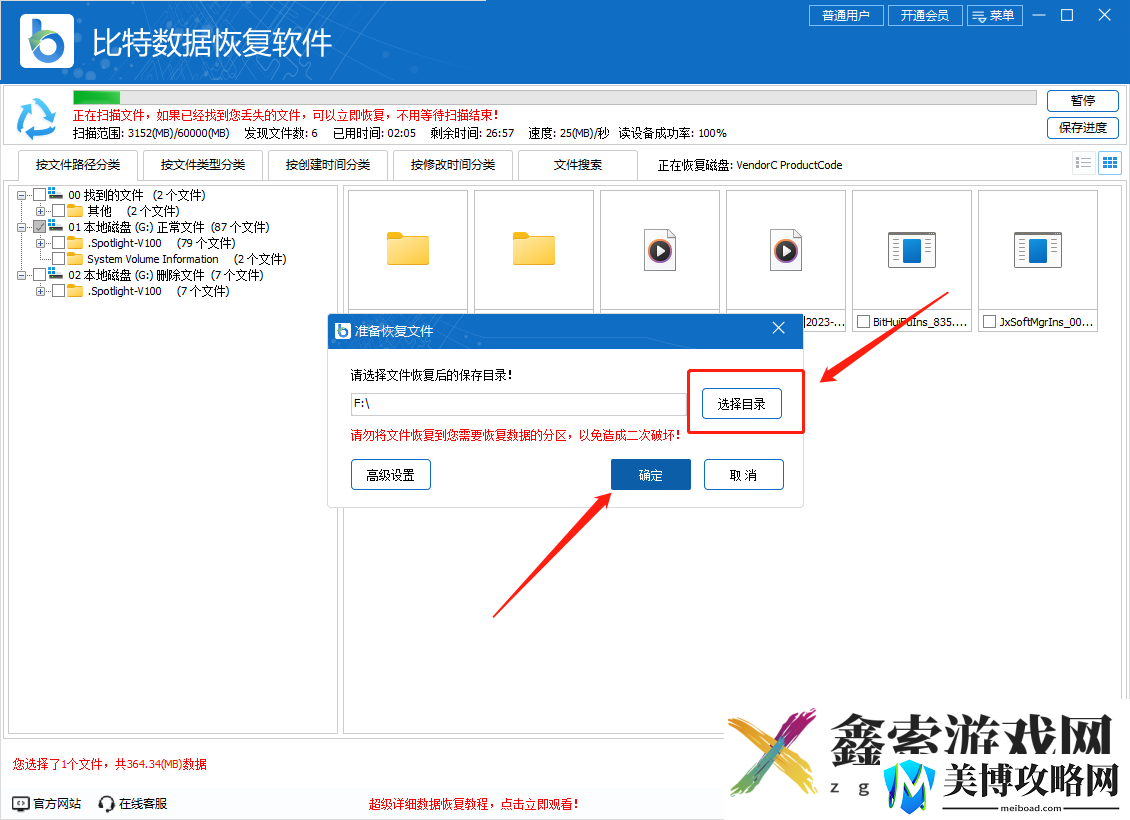Tick checkbox for 00 找到的文件
The width and height of the screenshot is (1130, 820).
click(x=40, y=195)
